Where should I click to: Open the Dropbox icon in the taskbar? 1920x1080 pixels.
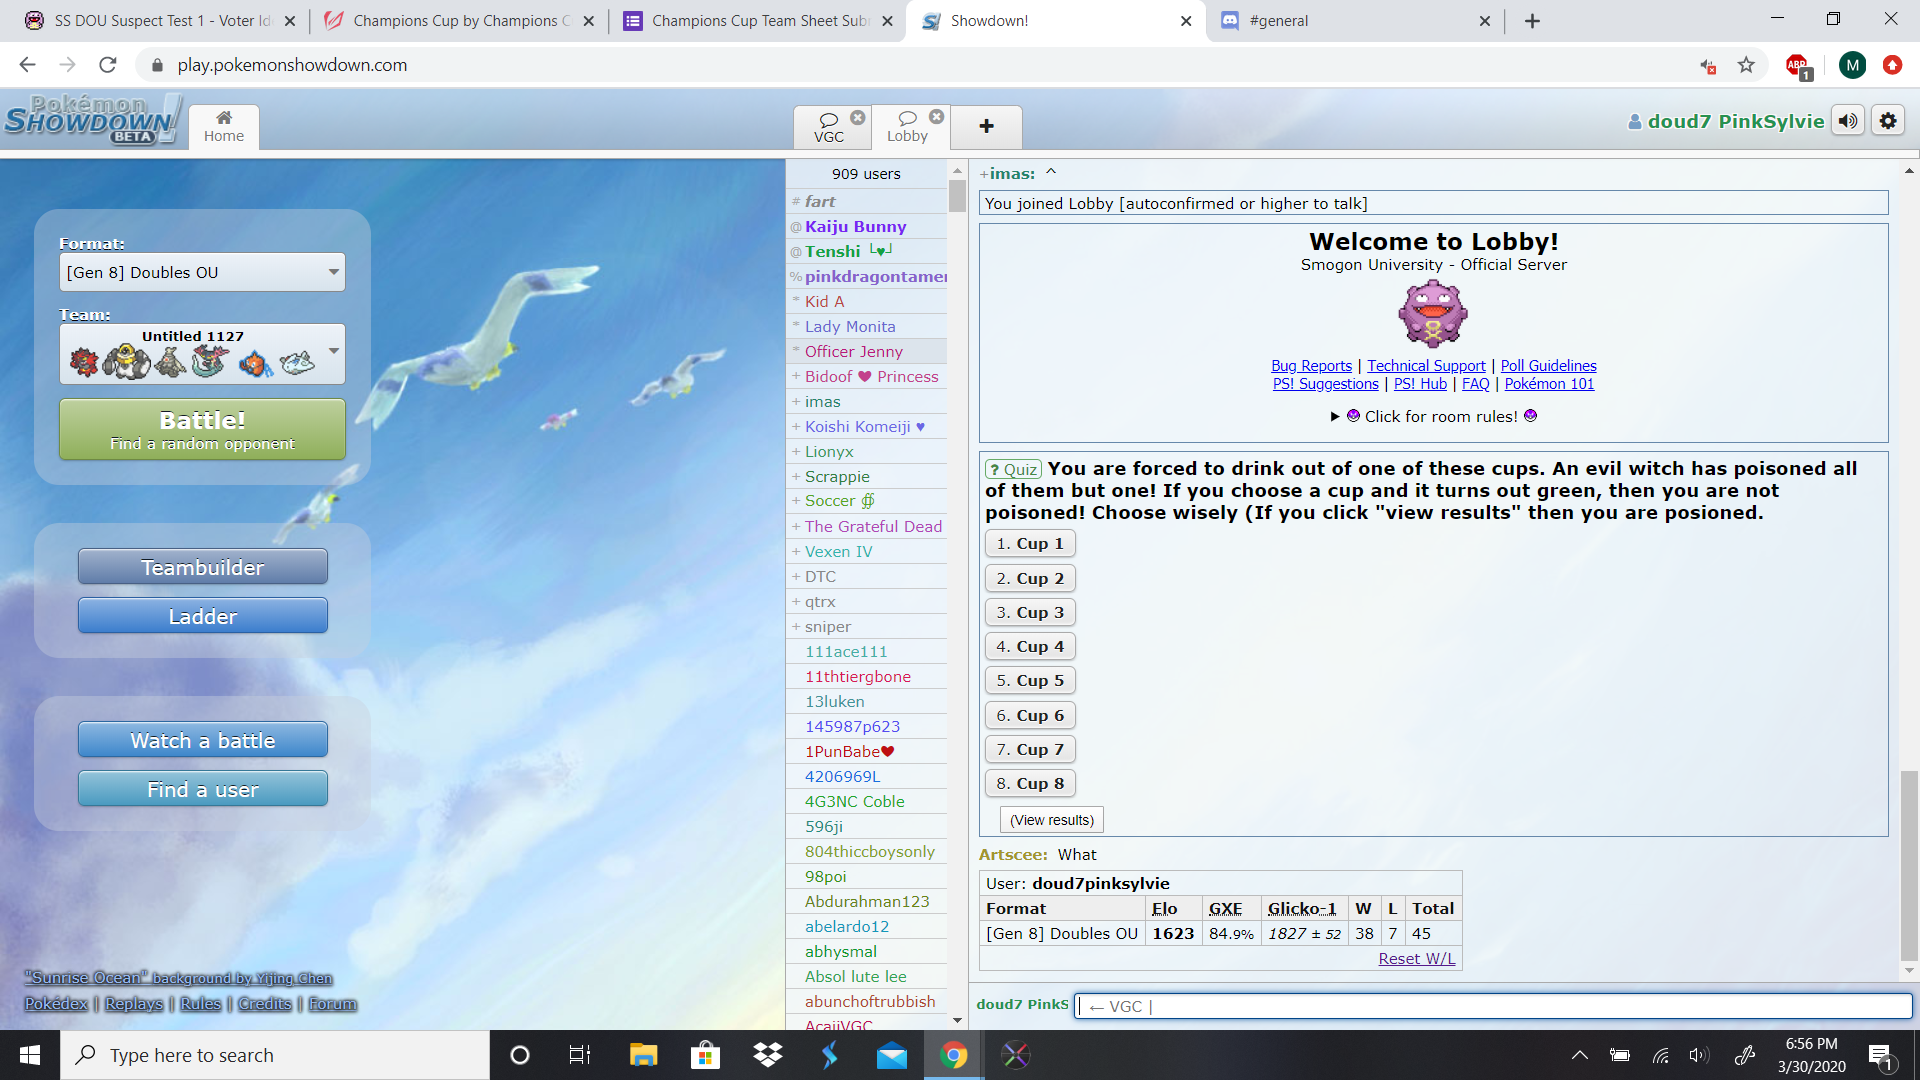(x=768, y=1055)
